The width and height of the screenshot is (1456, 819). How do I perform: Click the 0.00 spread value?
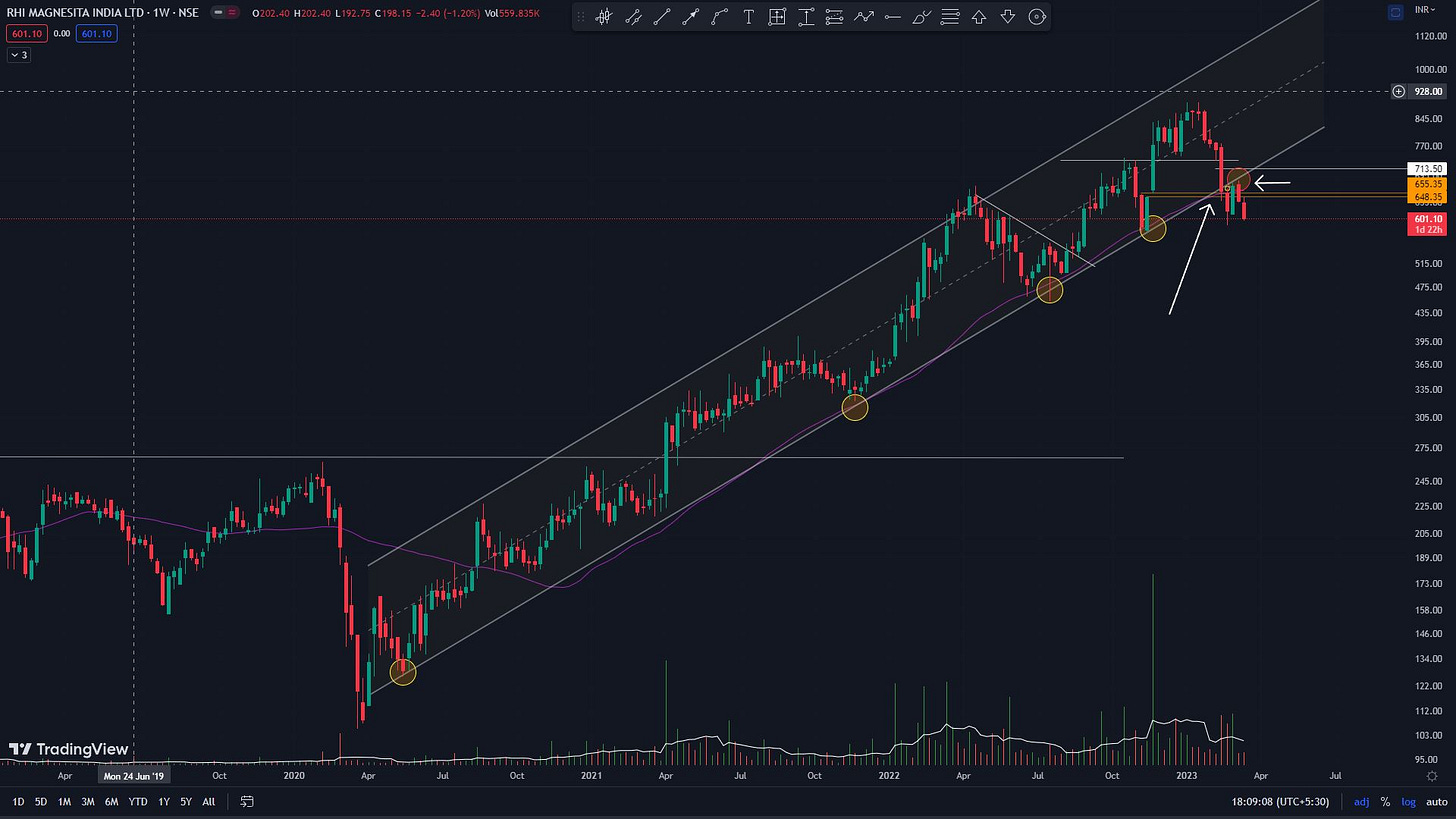pyautogui.click(x=61, y=33)
